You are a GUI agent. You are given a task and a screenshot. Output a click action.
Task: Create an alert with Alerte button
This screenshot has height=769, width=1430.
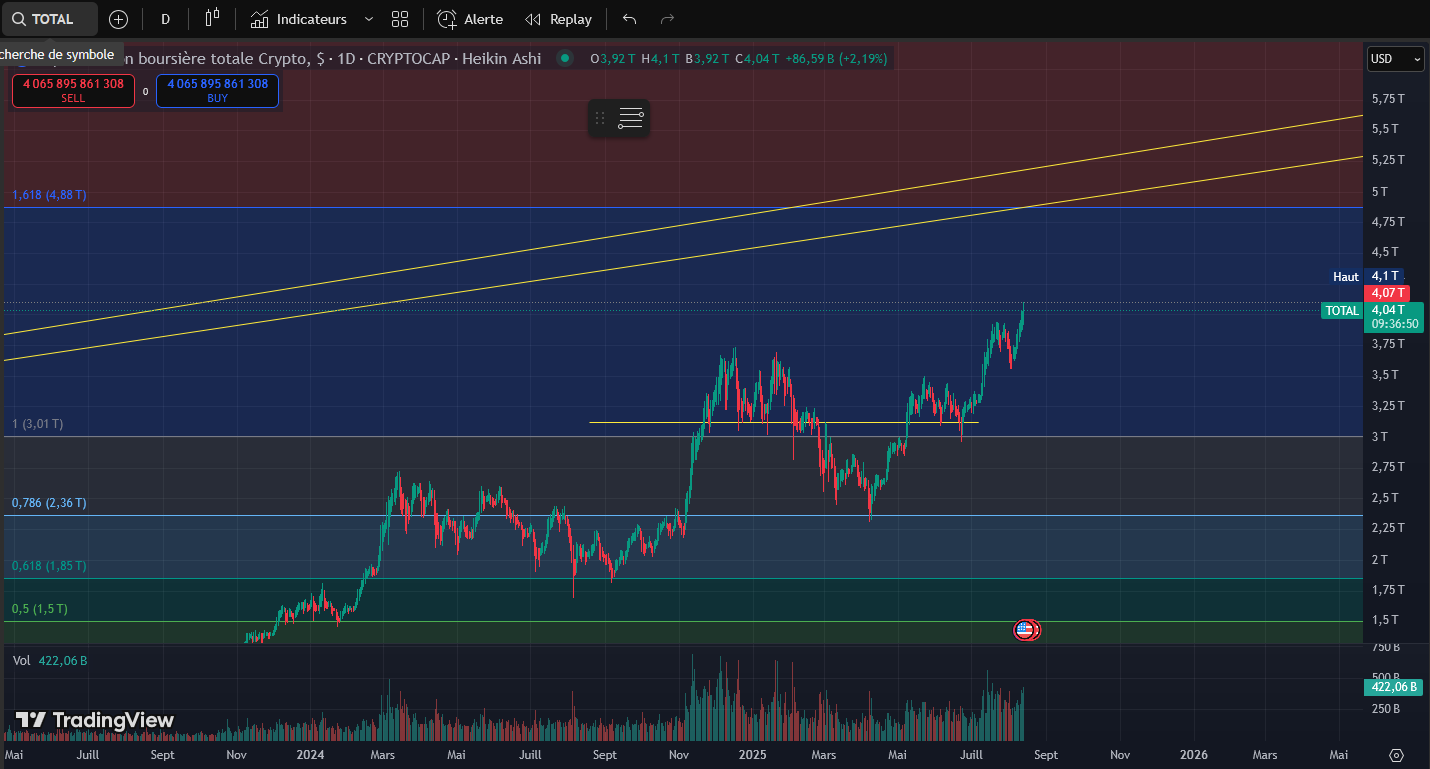pos(470,19)
